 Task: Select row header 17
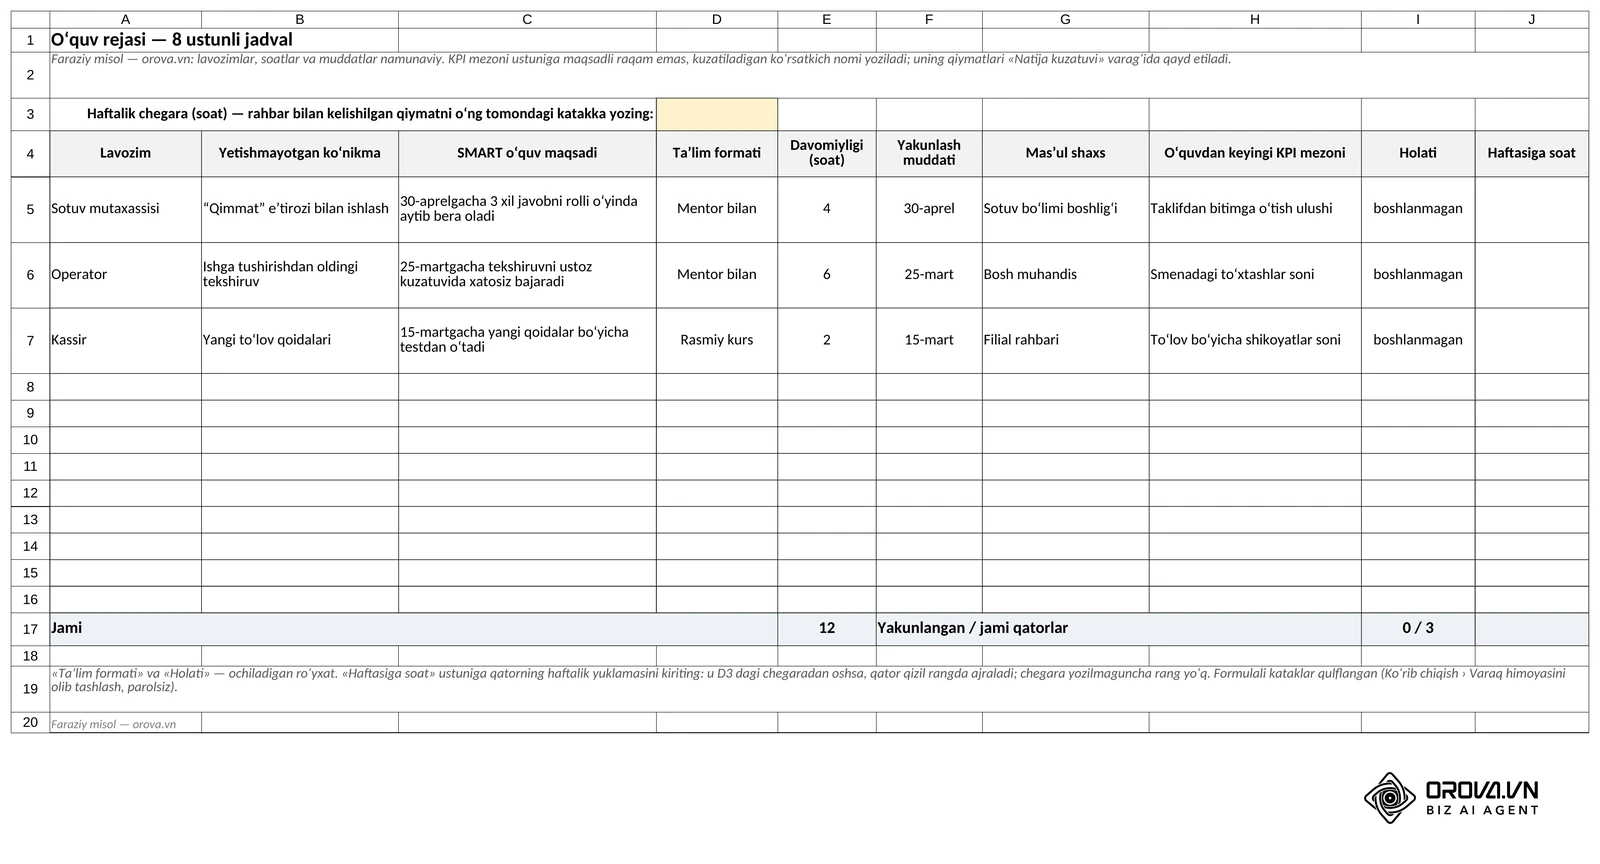(30, 629)
